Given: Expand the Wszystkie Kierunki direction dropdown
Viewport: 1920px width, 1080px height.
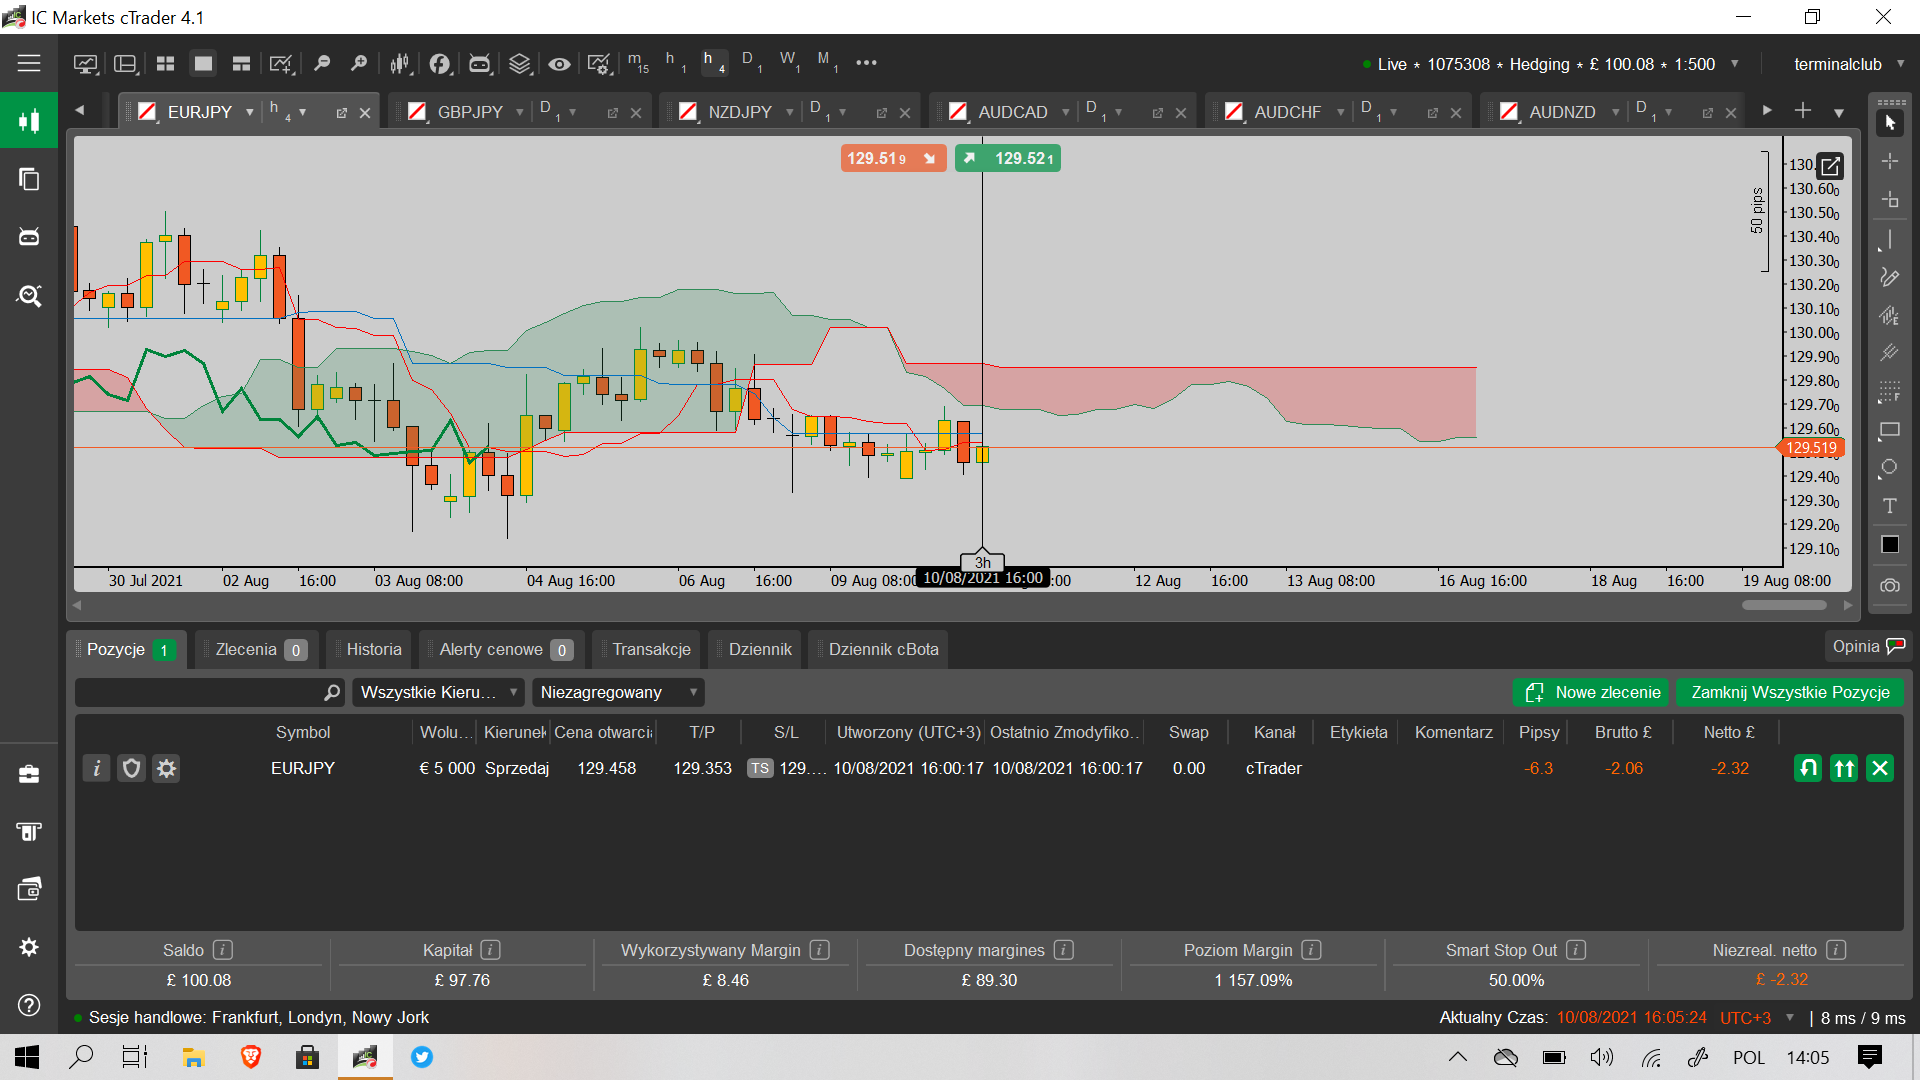Looking at the screenshot, I should pos(439,692).
